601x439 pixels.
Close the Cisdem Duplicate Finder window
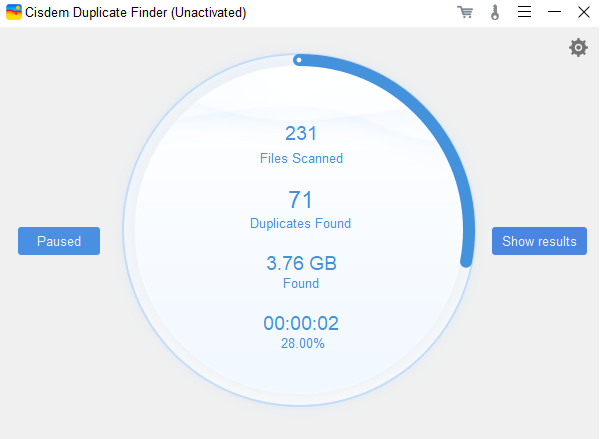584,13
